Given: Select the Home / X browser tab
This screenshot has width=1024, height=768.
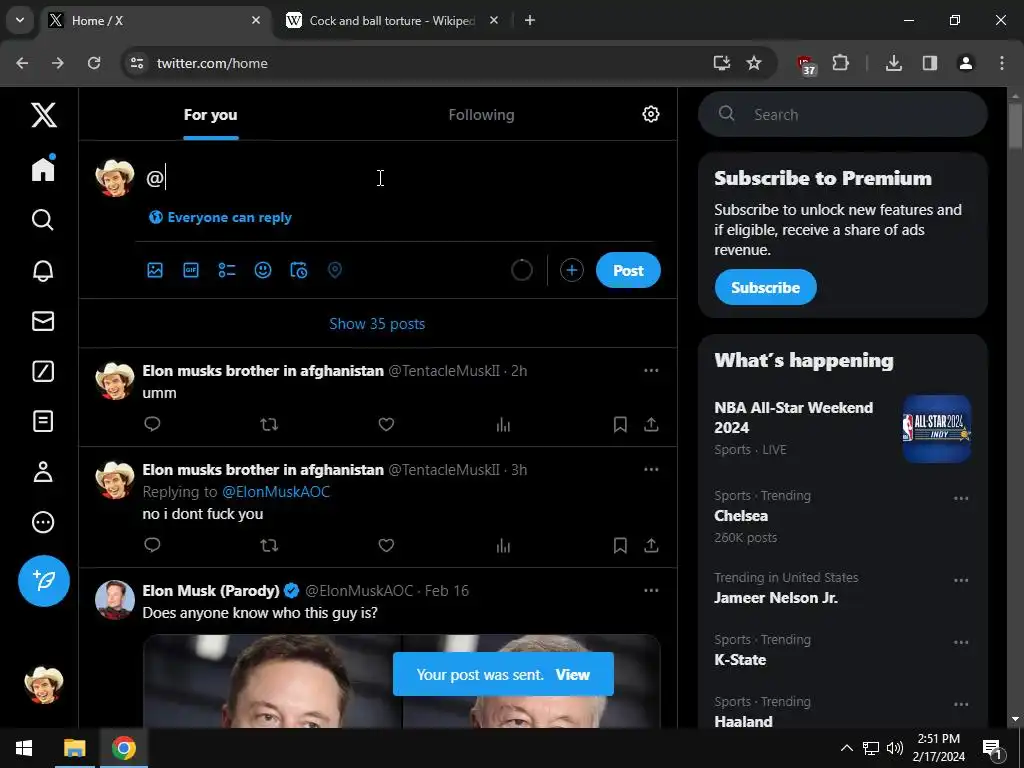Looking at the screenshot, I should tap(155, 21).
